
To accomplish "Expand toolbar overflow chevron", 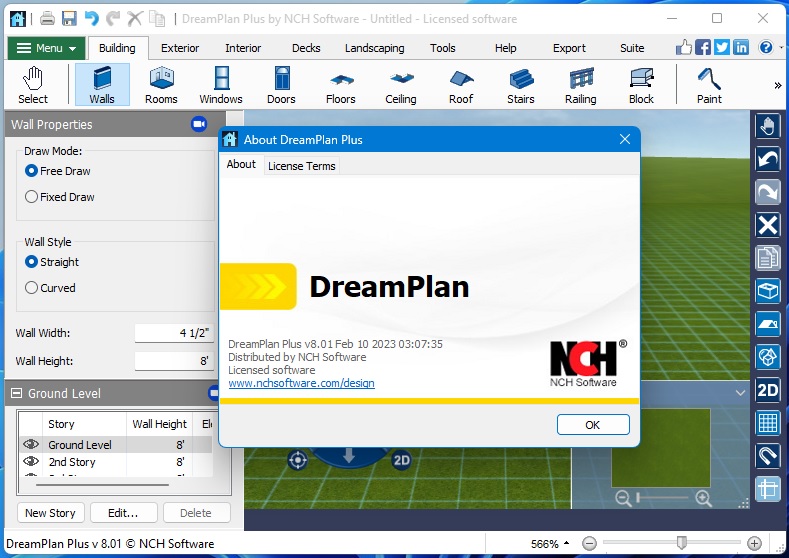I will point(778,86).
